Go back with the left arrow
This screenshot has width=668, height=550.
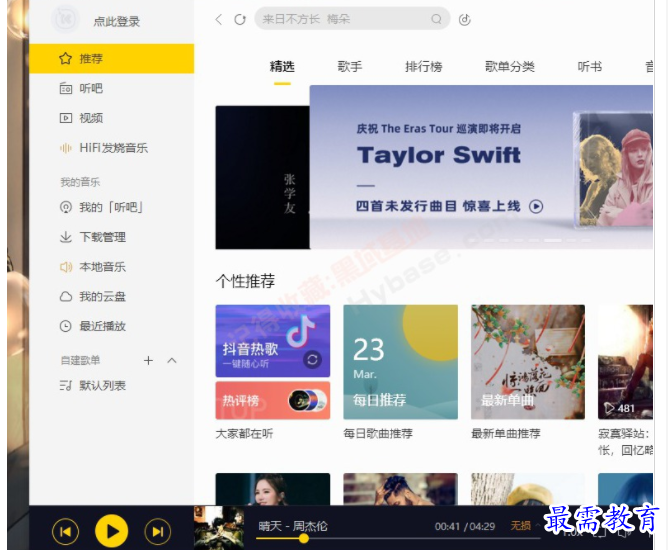[219, 20]
